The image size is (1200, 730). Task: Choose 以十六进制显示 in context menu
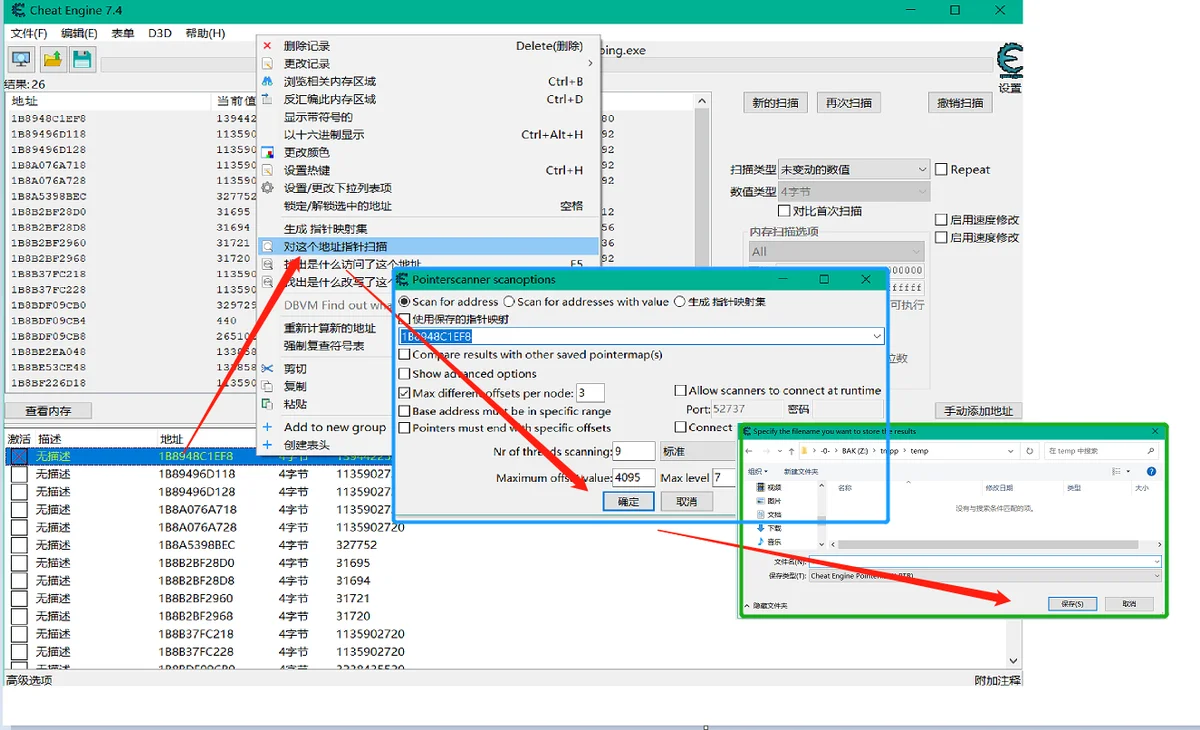tap(428, 135)
